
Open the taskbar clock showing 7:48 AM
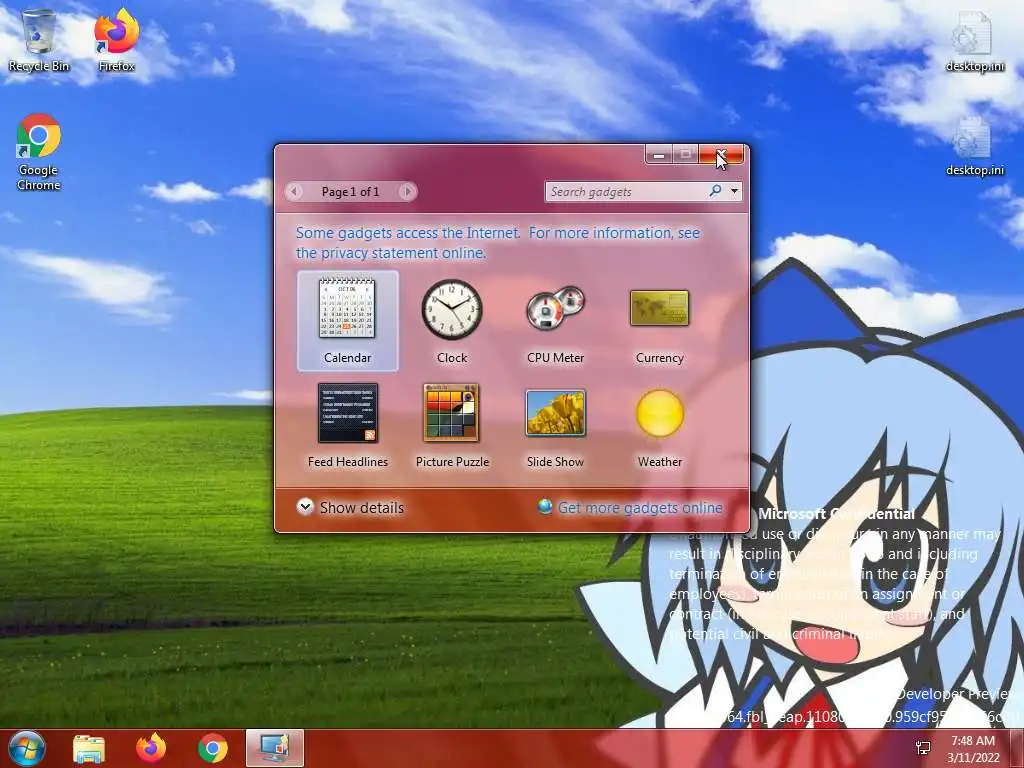[973, 749]
